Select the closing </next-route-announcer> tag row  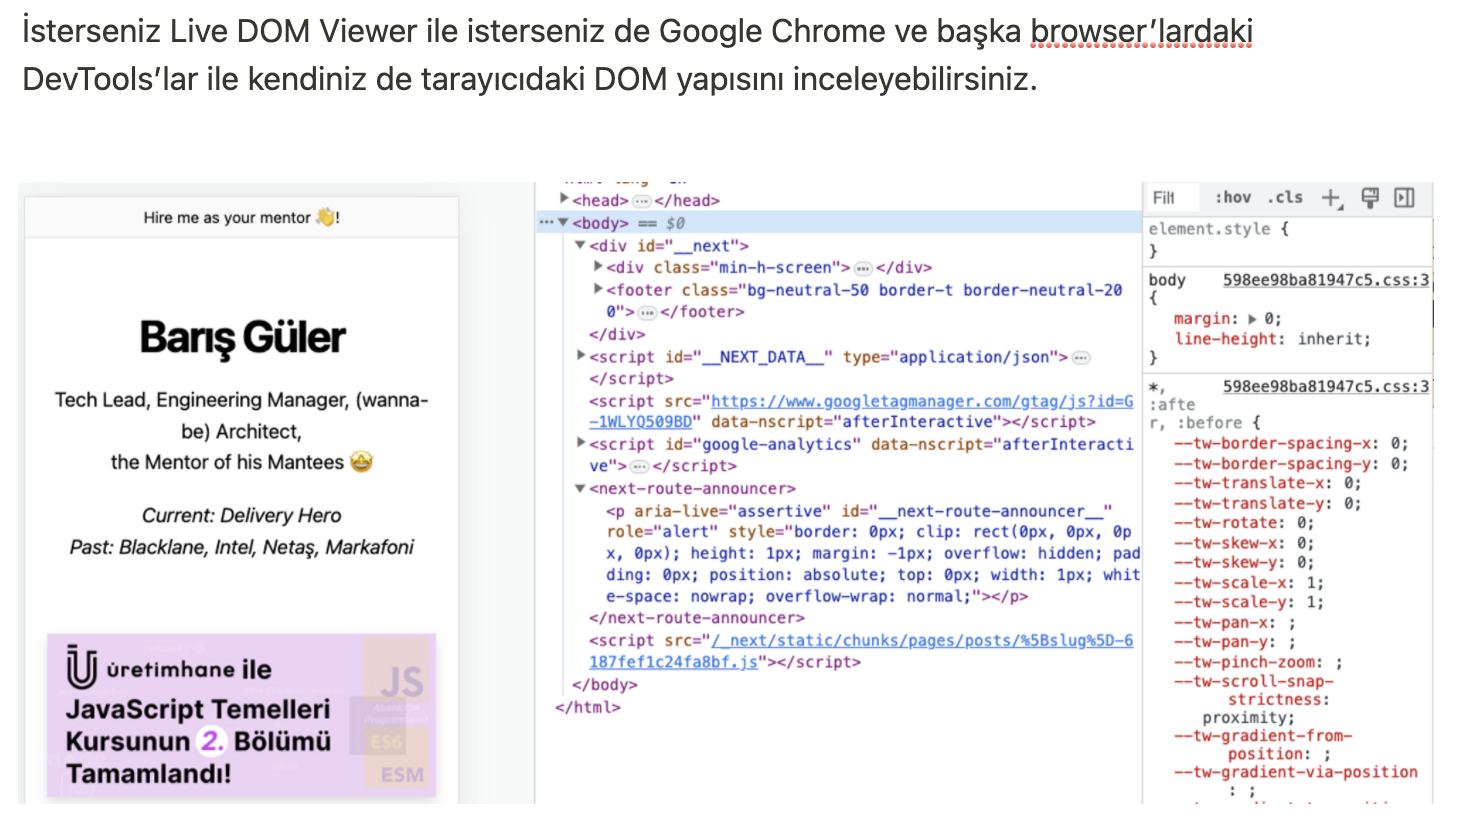[697, 618]
